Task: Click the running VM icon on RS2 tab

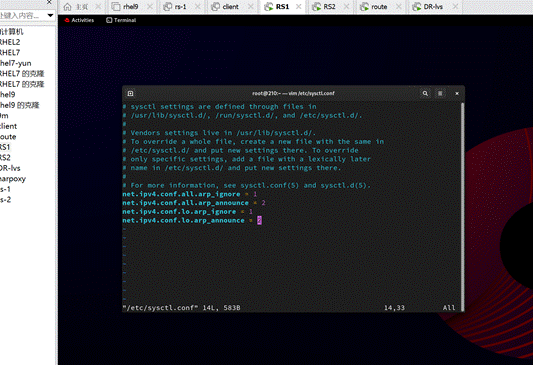Action: point(316,6)
